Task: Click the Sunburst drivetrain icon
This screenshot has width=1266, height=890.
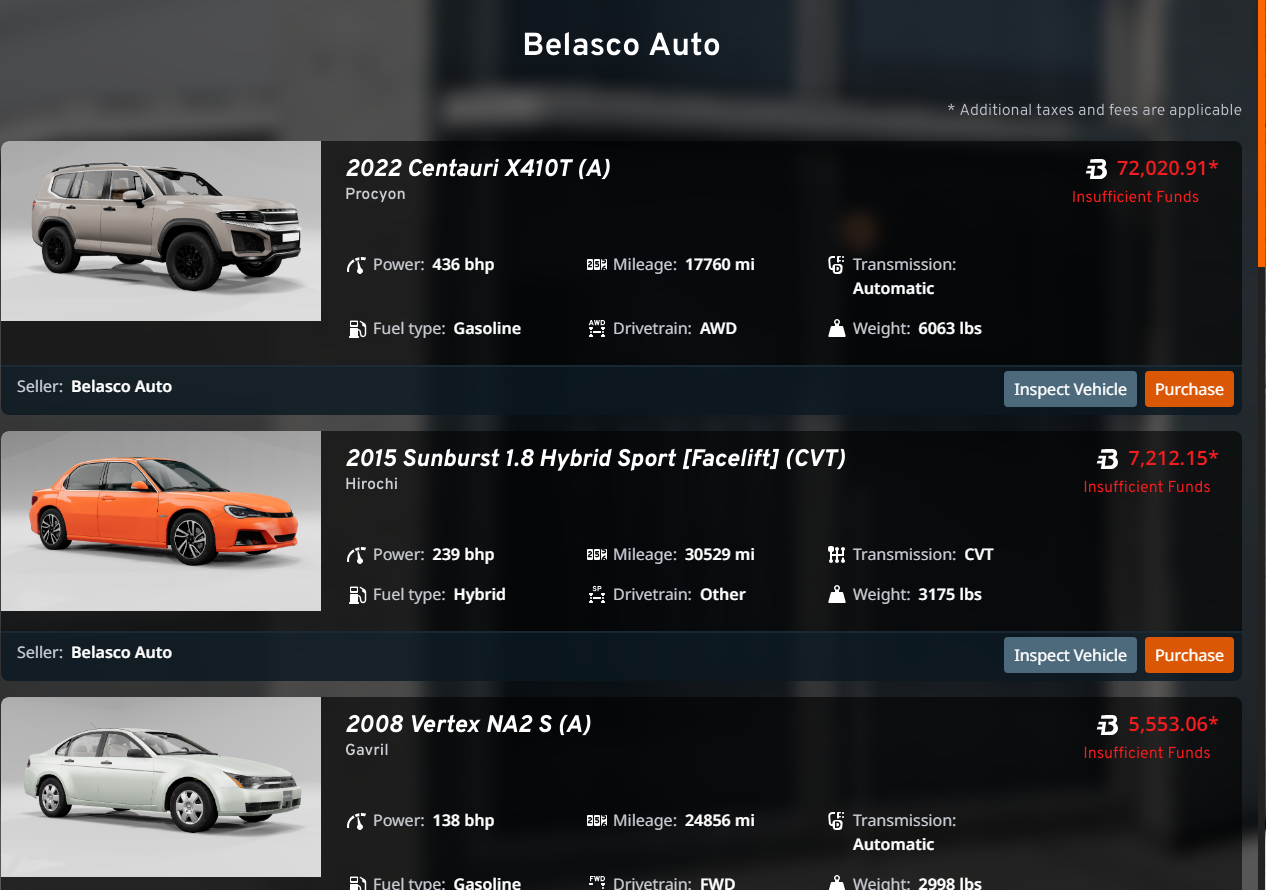Action: click(x=597, y=595)
